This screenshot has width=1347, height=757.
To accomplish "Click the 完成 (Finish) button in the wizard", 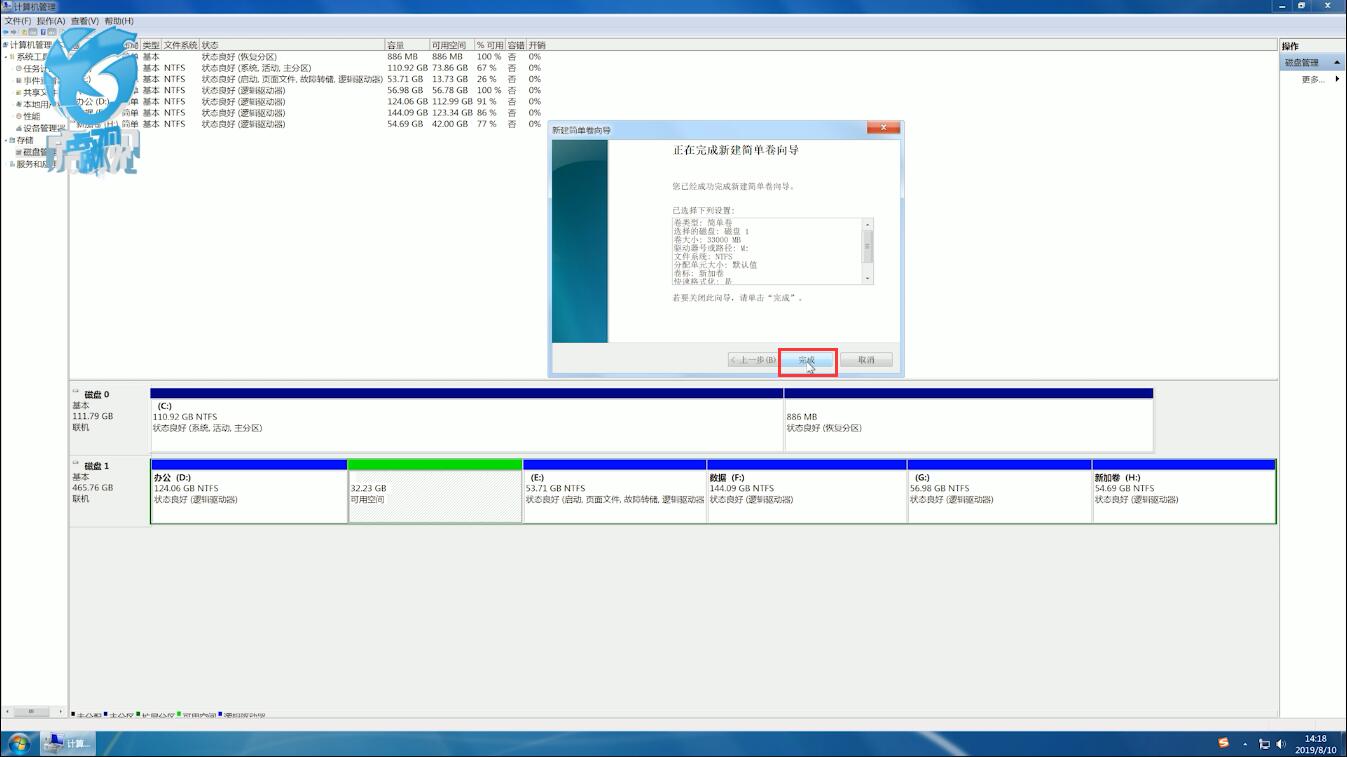I will pyautogui.click(x=807, y=360).
